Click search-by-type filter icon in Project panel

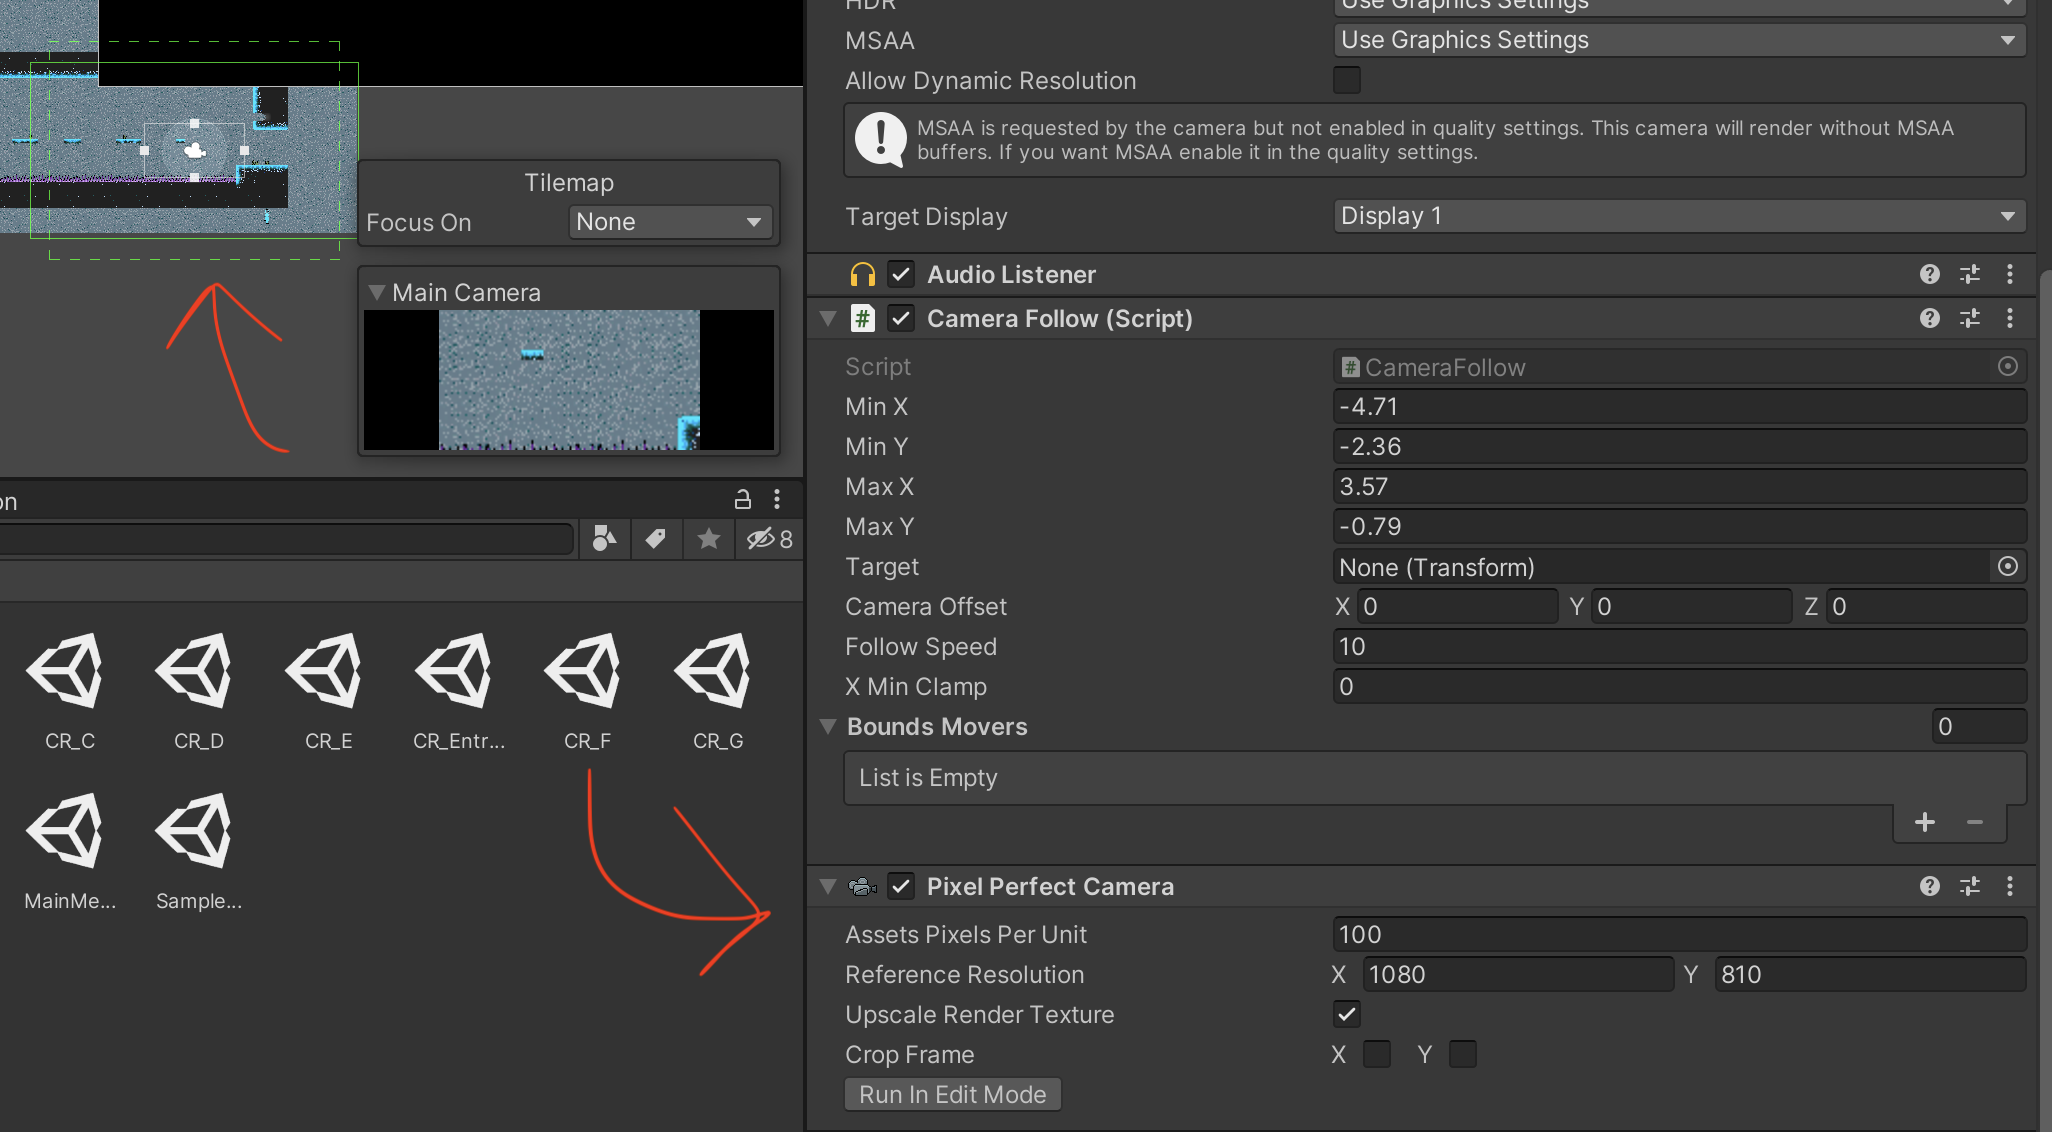[x=604, y=539]
